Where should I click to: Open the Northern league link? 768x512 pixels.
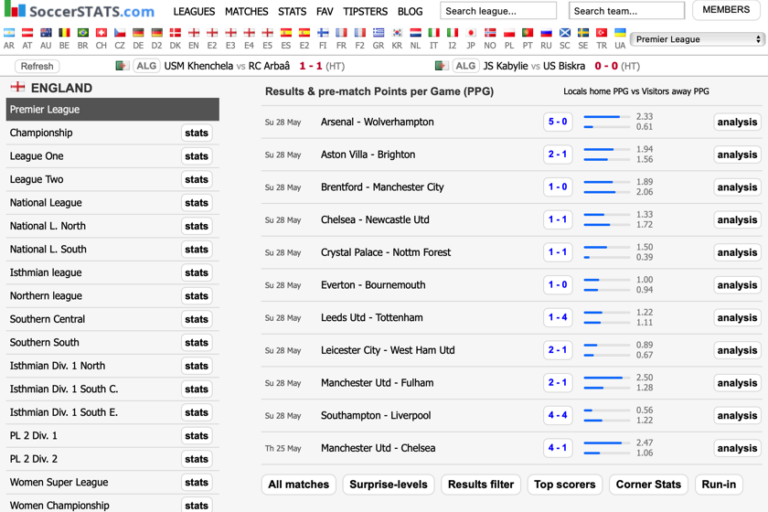(46, 296)
